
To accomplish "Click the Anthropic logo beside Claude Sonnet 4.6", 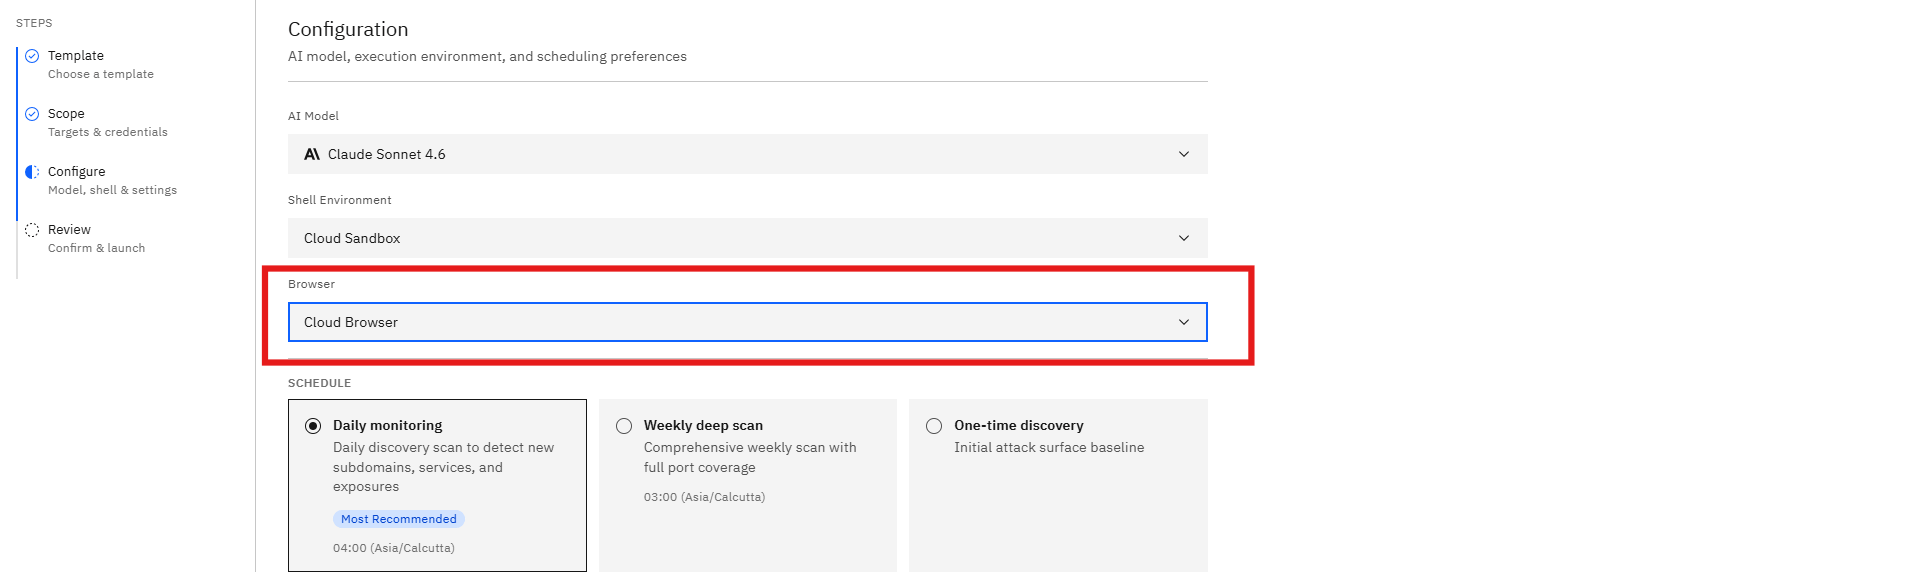I will (x=312, y=154).
